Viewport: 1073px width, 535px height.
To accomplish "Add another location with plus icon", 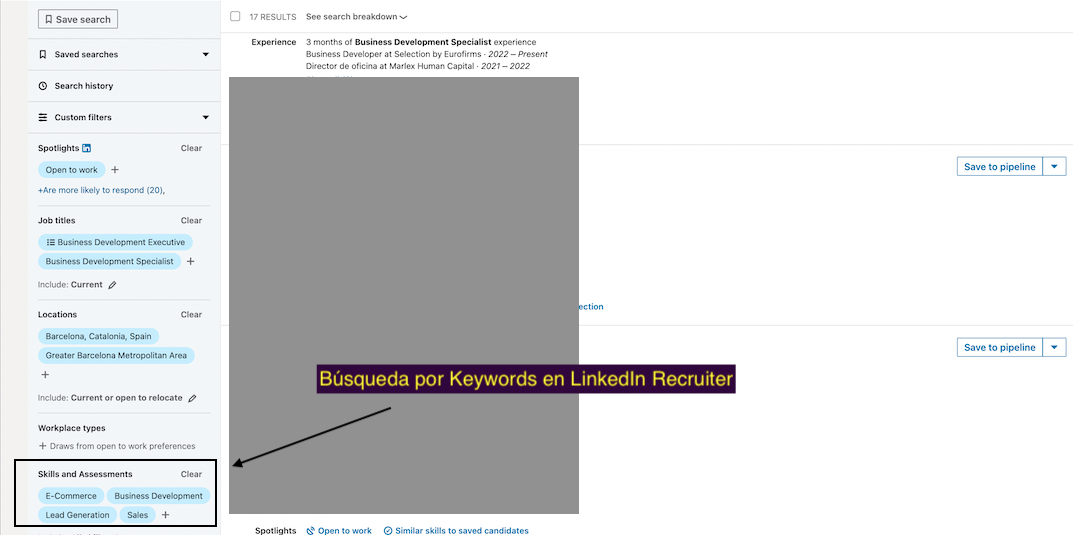I will click(x=45, y=375).
